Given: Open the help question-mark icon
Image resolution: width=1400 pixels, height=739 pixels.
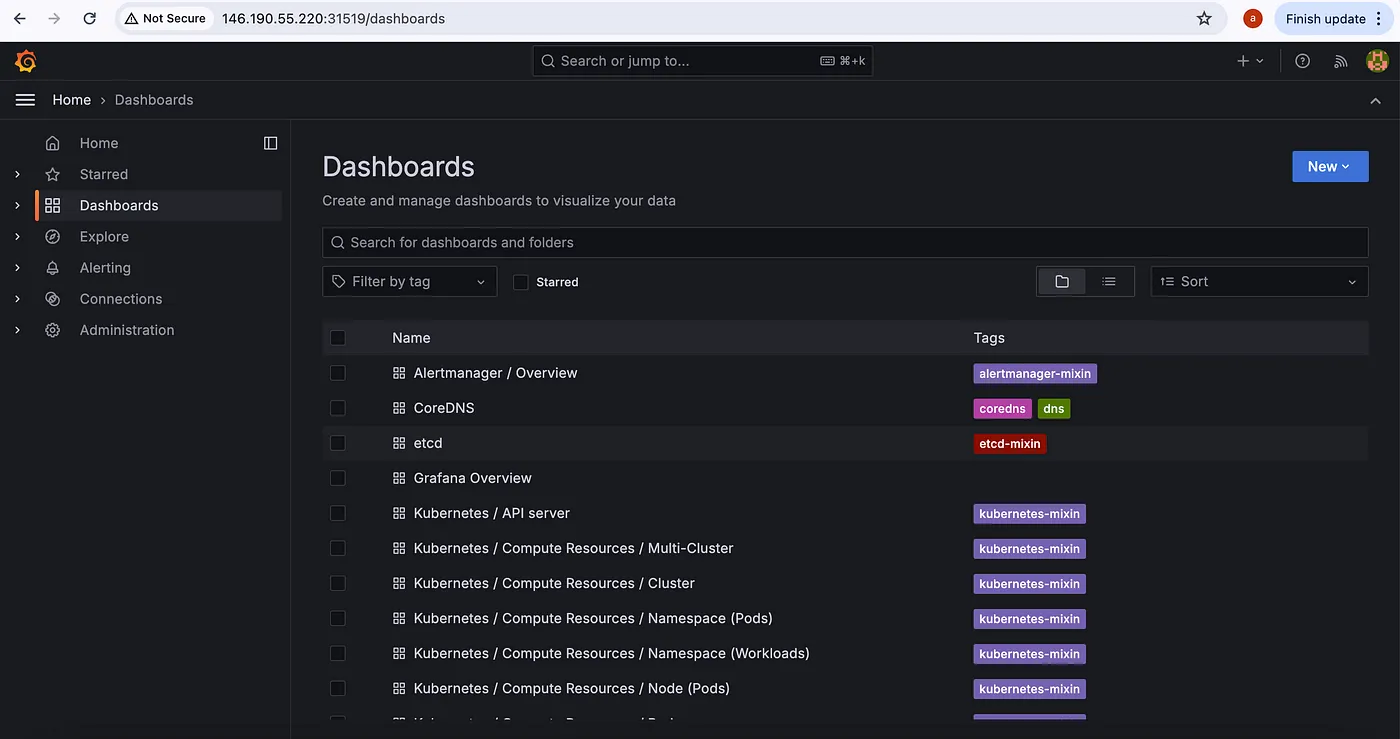Looking at the screenshot, I should point(1302,61).
